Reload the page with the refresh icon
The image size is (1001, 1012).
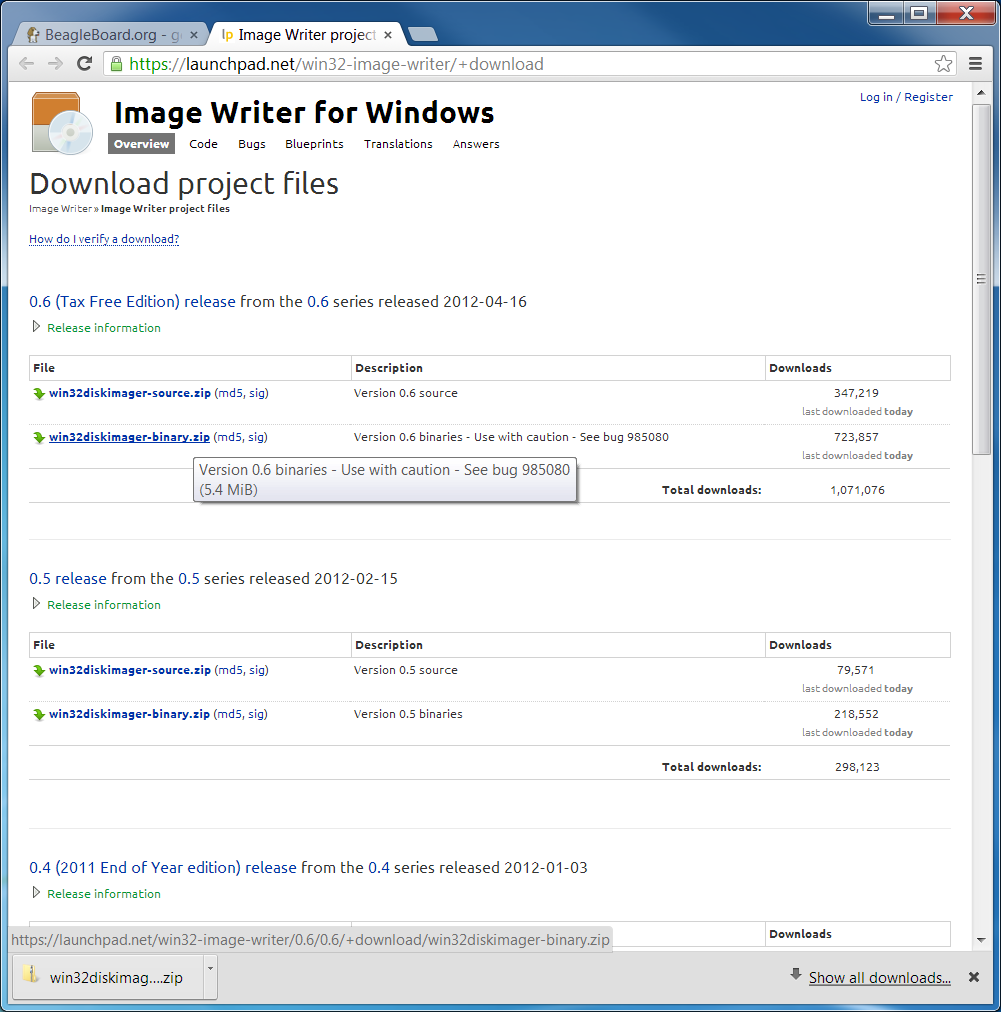(85, 63)
